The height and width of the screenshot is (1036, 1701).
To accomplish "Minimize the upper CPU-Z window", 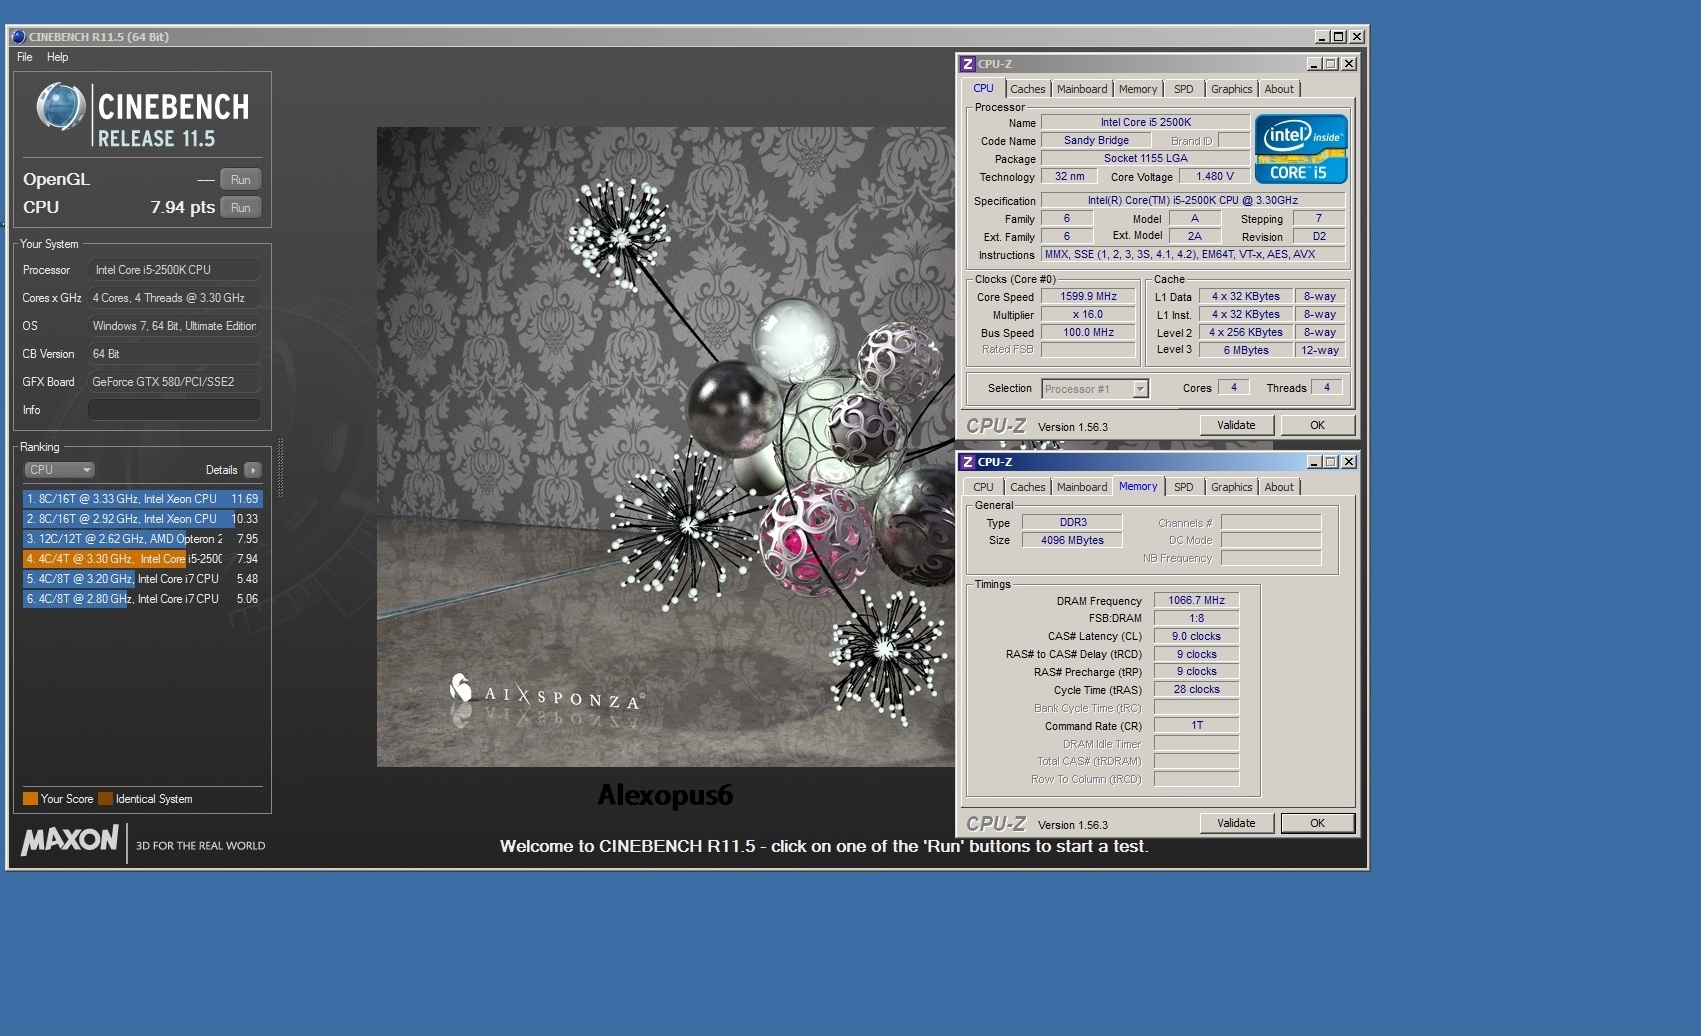I will coord(1314,64).
